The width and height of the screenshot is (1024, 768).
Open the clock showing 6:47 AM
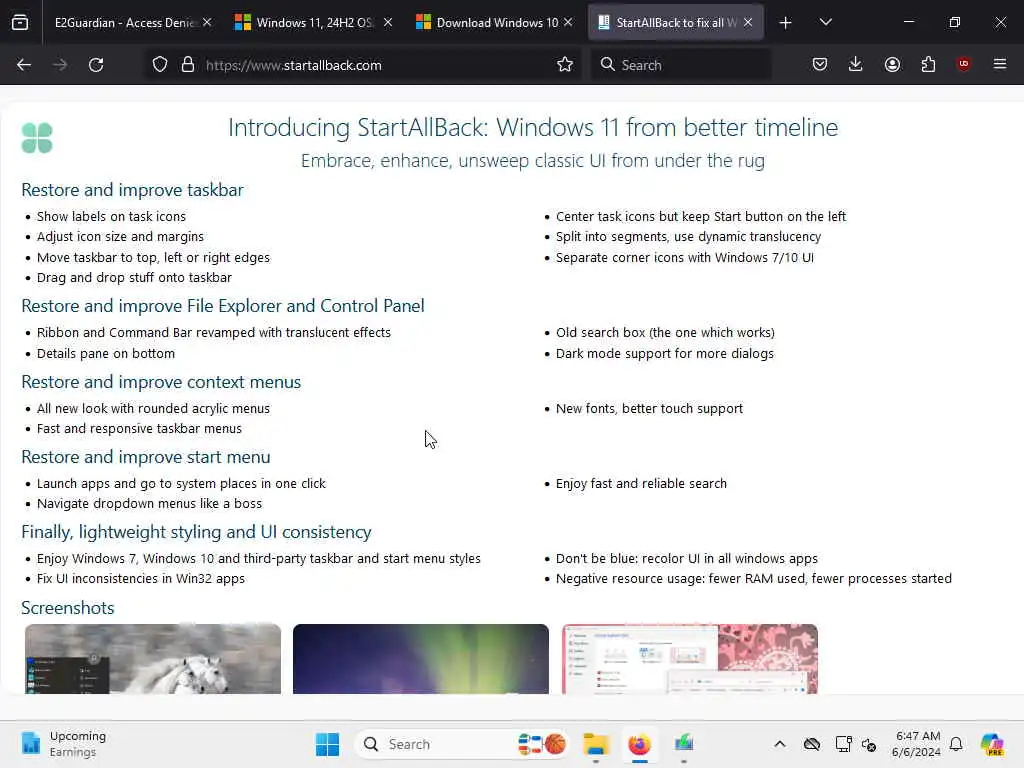coord(917,744)
